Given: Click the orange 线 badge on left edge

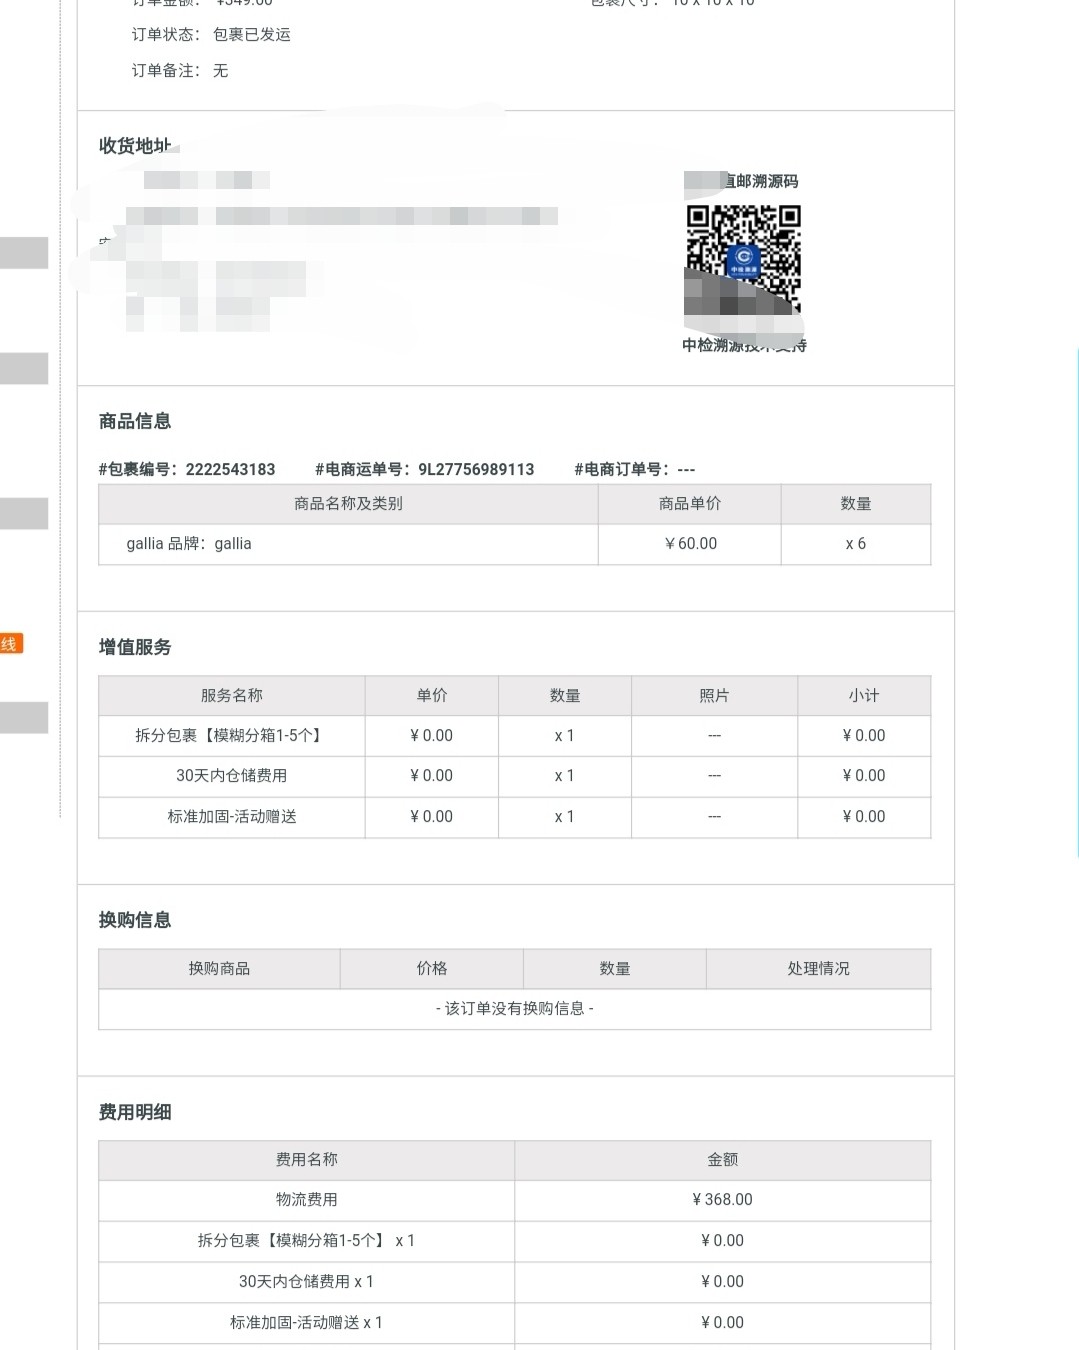Looking at the screenshot, I should tap(10, 644).
